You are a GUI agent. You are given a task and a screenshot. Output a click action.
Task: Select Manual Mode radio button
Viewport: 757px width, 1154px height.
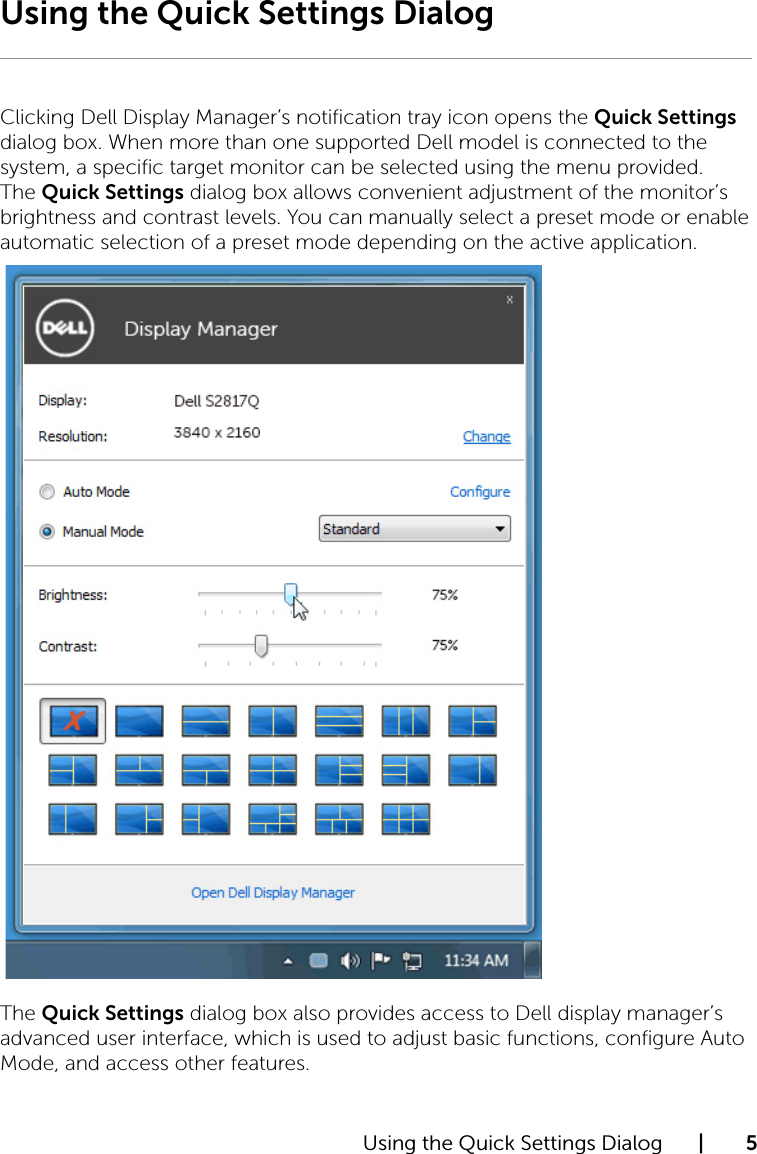click(x=47, y=531)
